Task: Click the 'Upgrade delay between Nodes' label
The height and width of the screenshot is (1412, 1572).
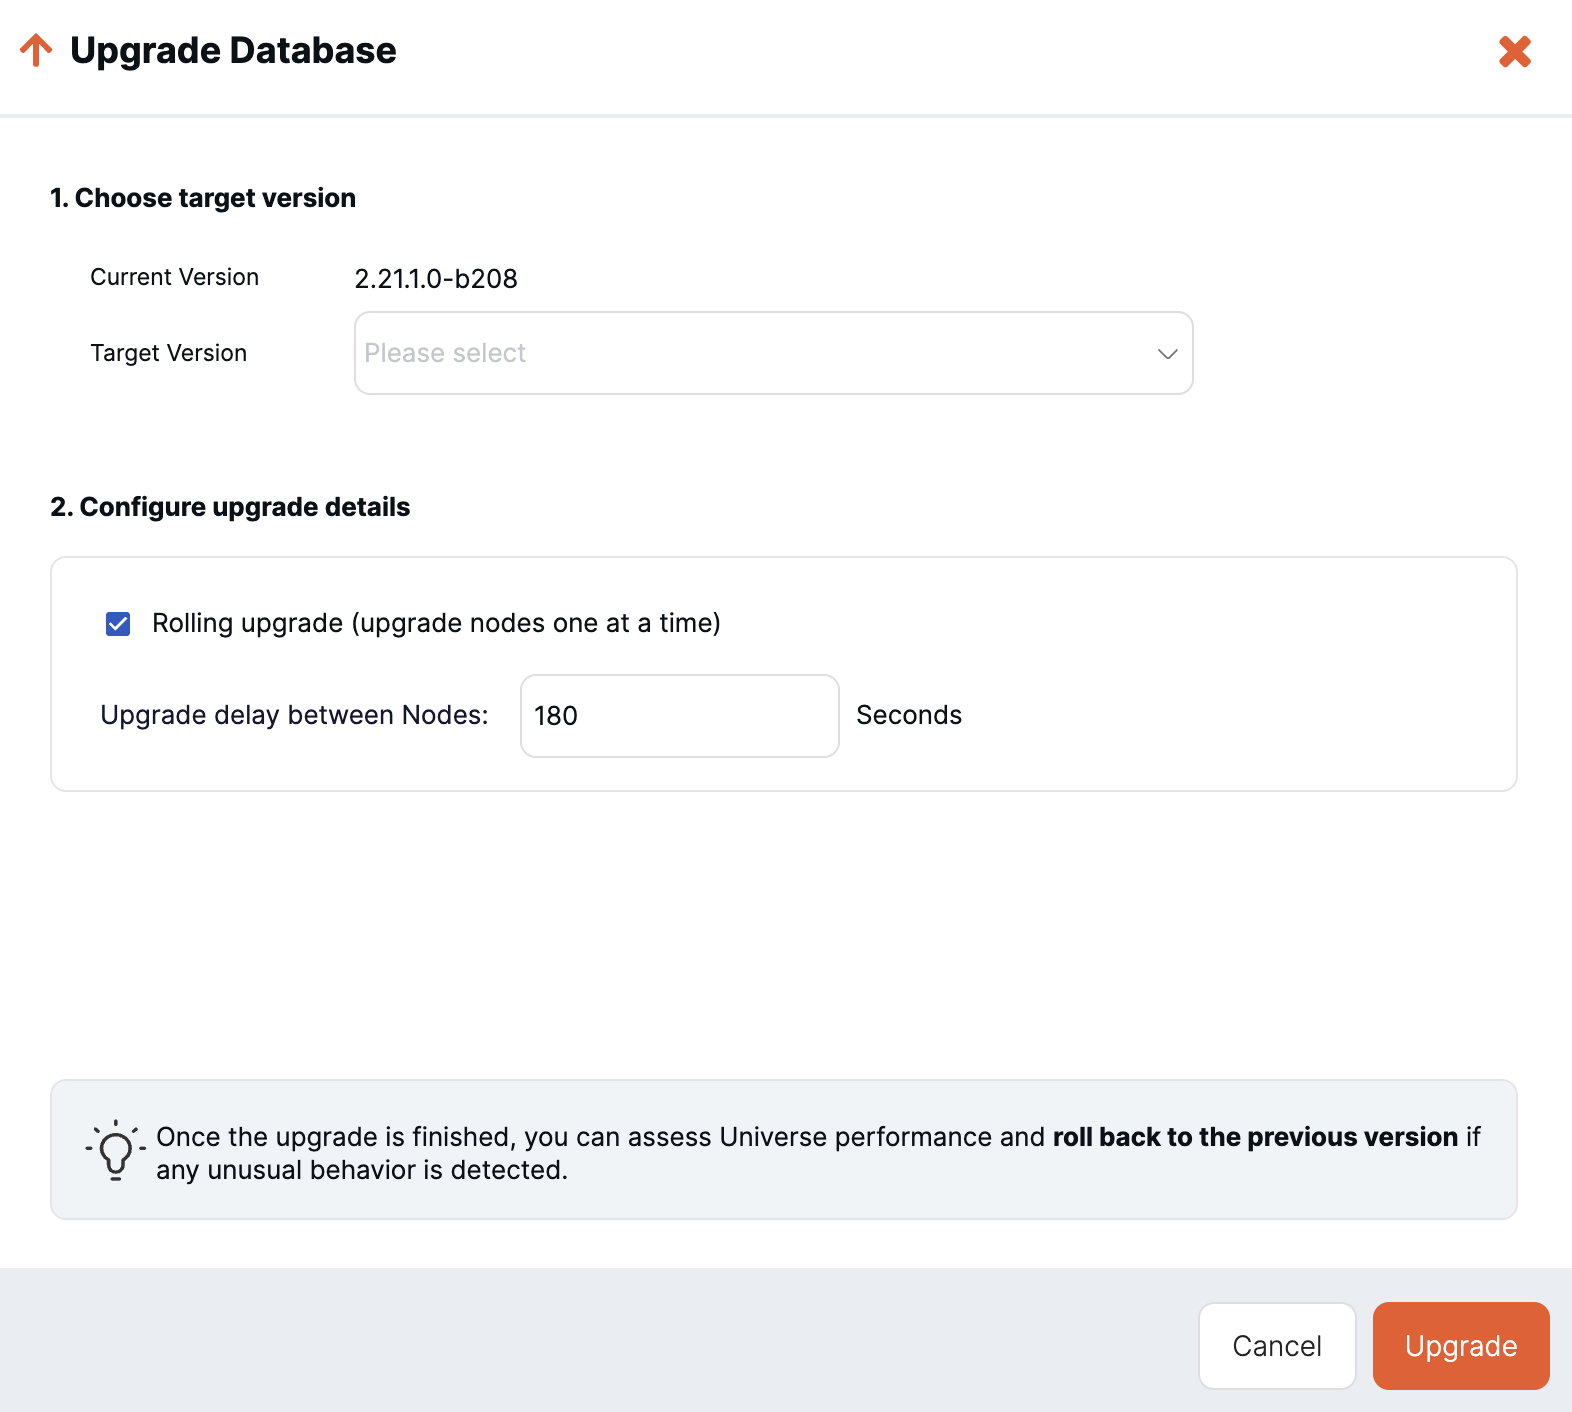Action: coord(294,715)
